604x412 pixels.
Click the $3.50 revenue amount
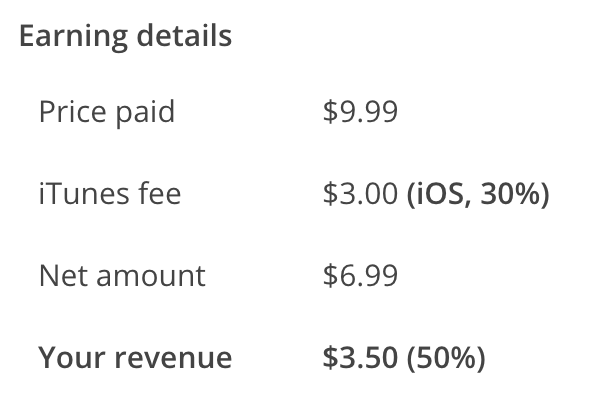point(360,357)
